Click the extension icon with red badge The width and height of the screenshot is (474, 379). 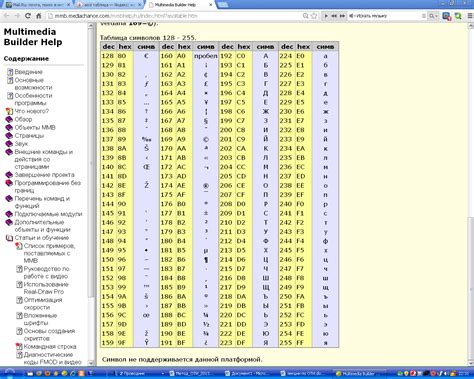click(x=446, y=16)
